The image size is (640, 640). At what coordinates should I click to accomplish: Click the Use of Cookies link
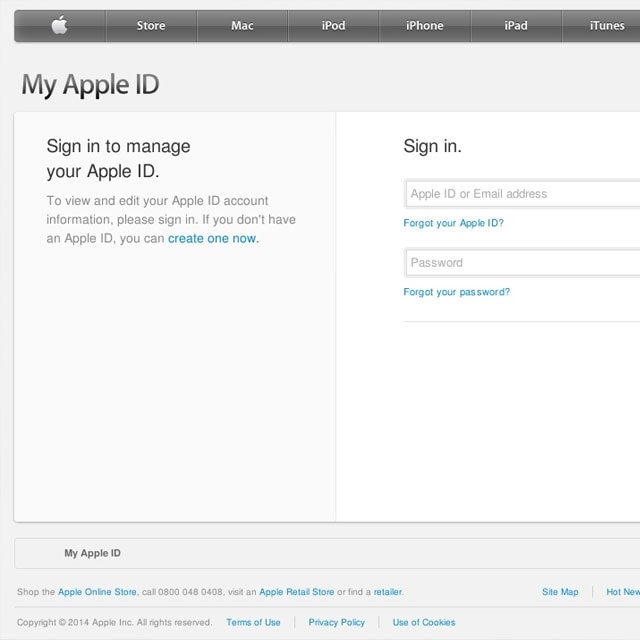click(423, 622)
